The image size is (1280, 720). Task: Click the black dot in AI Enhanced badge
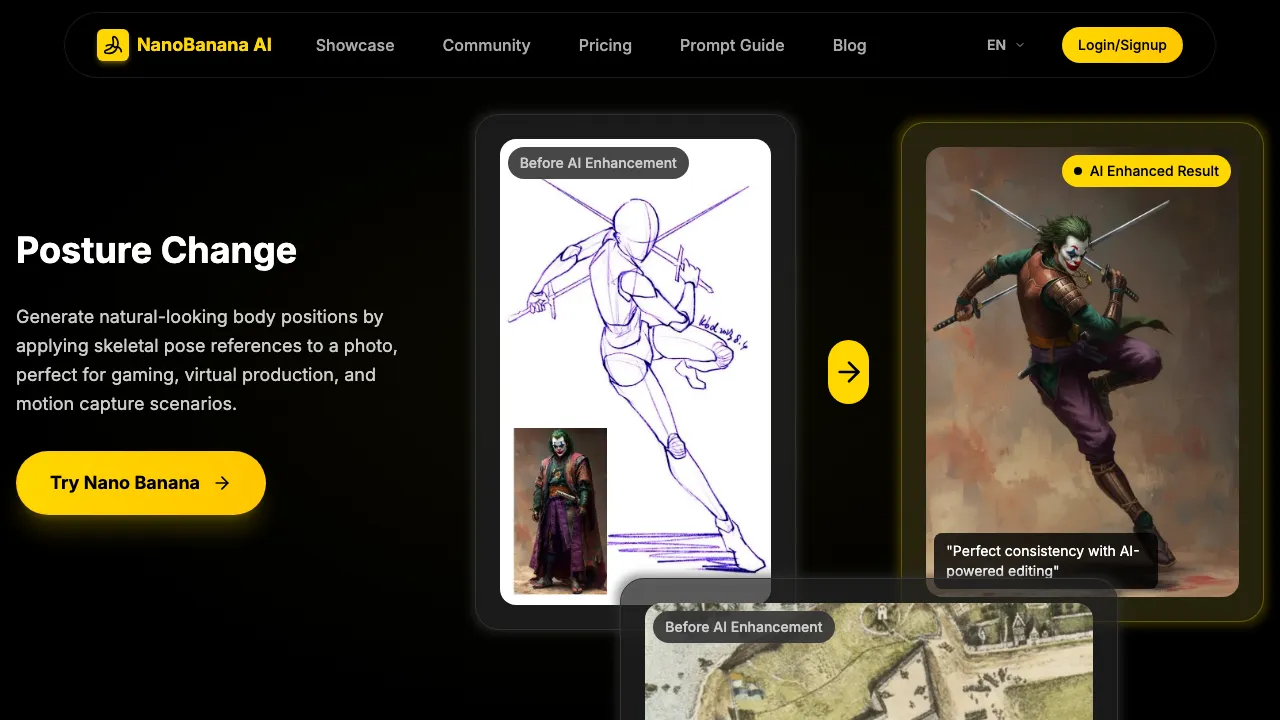pyautogui.click(x=1078, y=171)
